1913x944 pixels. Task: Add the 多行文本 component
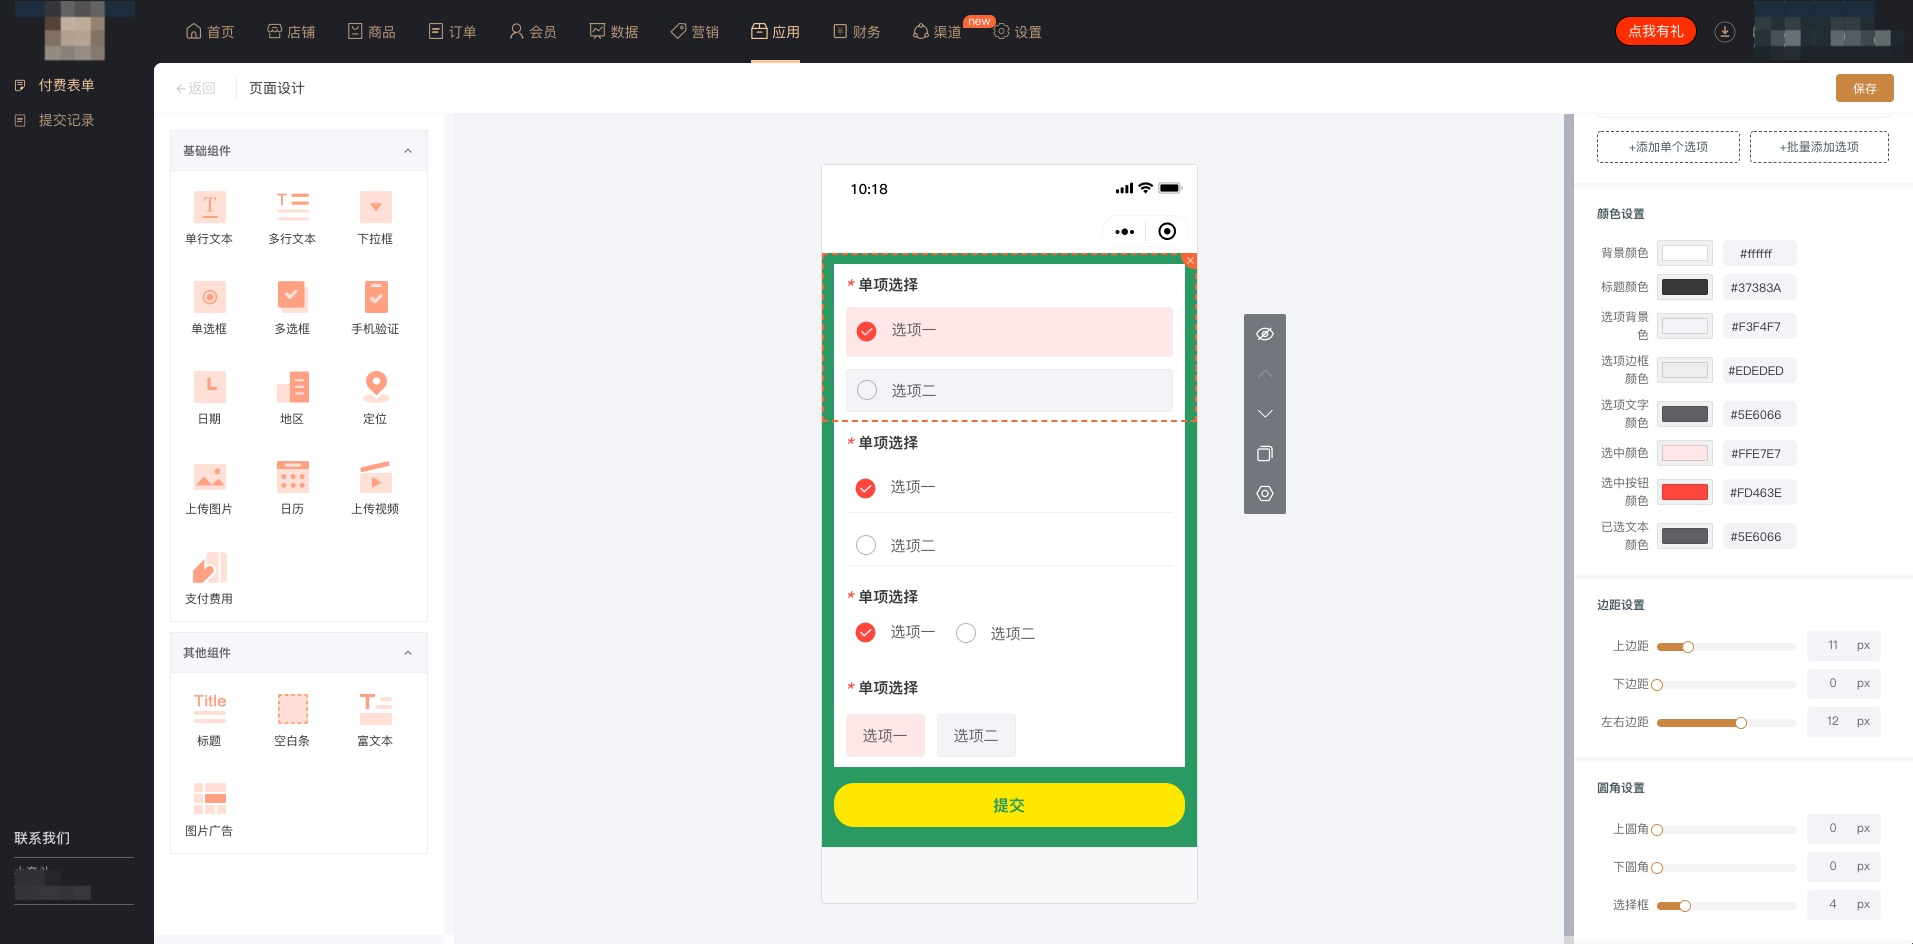(292, 218)
